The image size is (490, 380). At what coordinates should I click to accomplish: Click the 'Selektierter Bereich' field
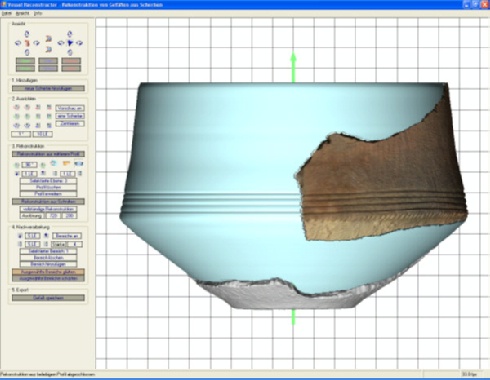pyautogui.click(x=48, y=251)
